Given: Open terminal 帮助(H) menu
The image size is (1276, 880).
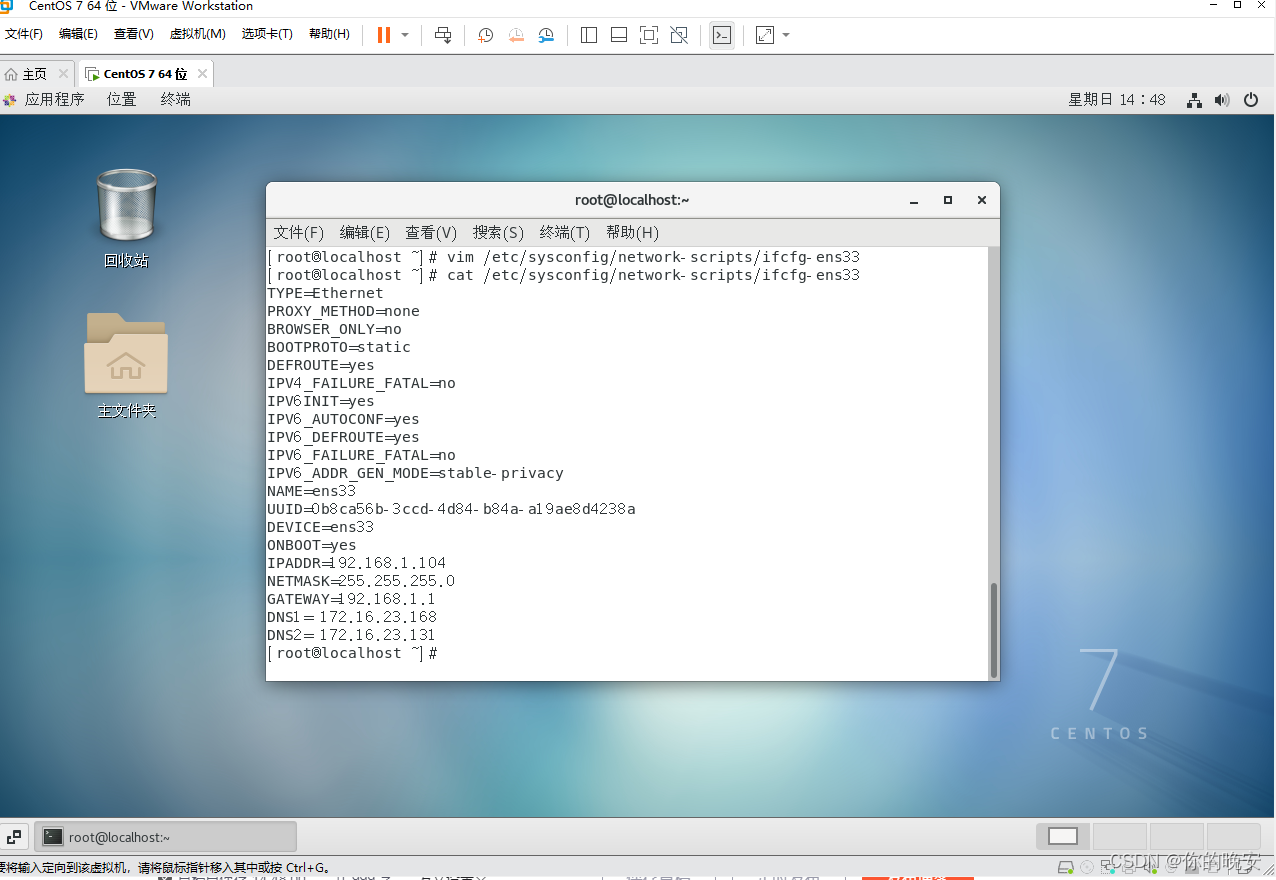Looking at the screenshot, I should pyautogui.click(x=632, y=232).
